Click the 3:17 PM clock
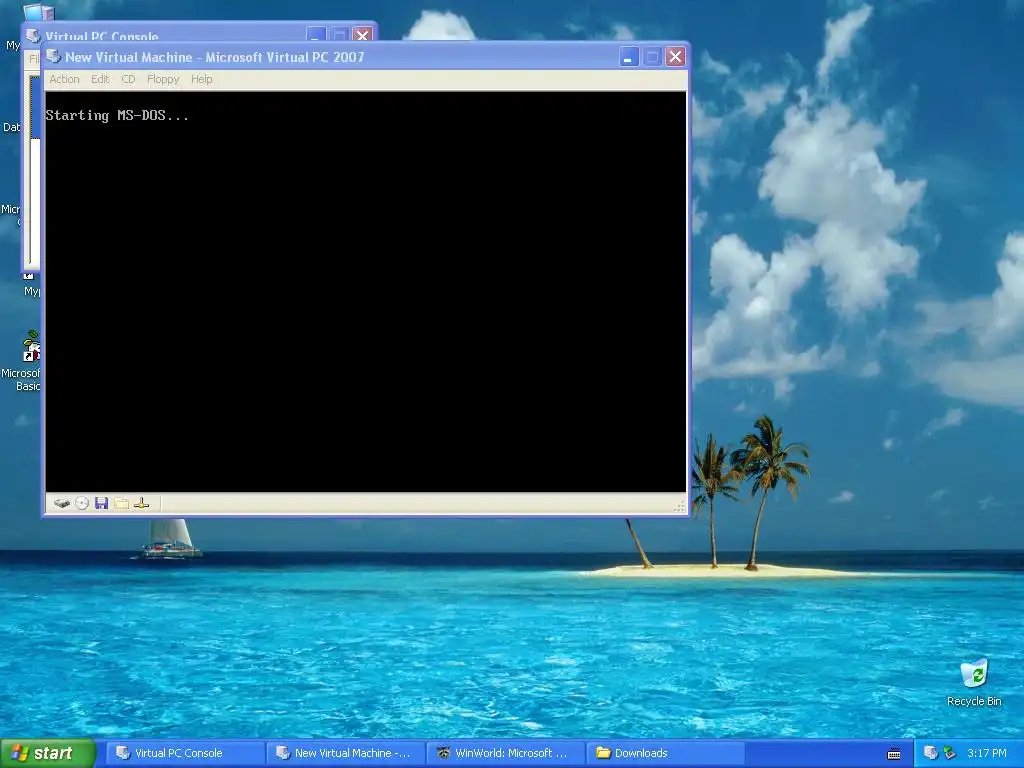This screenshot has height=768, width=1024. tap(987, 753)
